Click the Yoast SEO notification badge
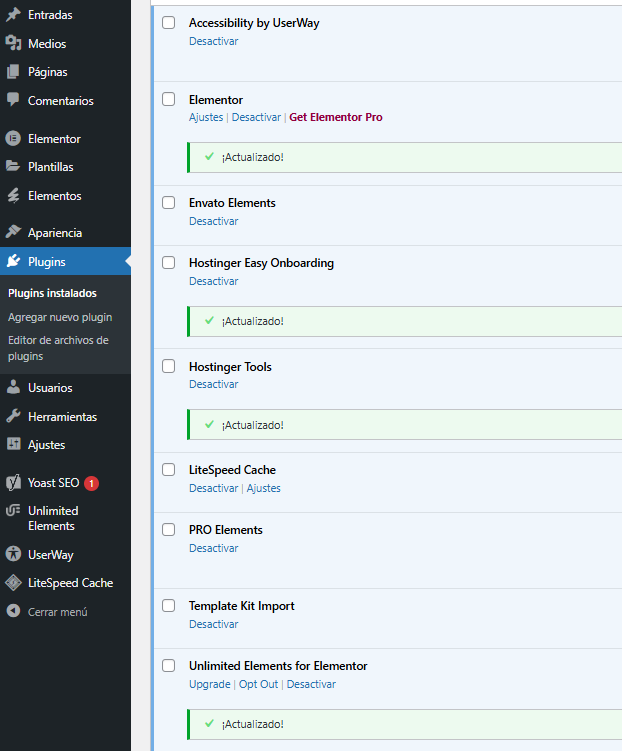622x751 pixels. pyautogui.click(x=91, y=483)
